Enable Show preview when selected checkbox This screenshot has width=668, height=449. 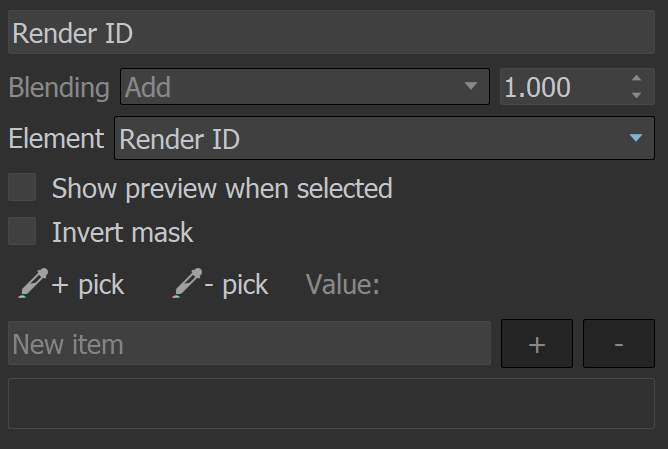[x=22, y=187]
